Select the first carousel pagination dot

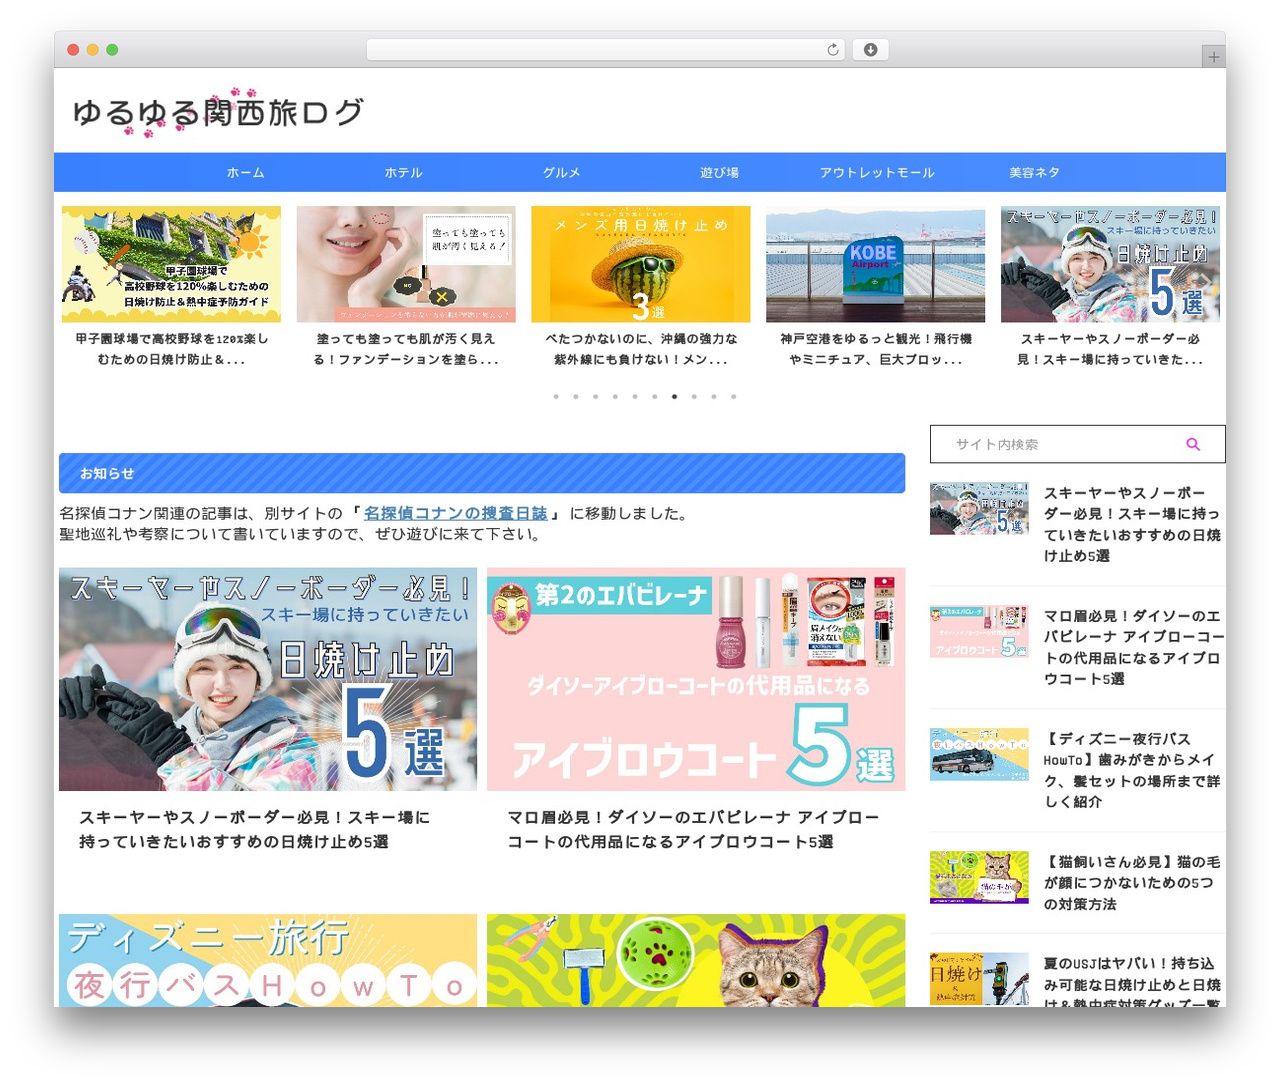[556, 397]
